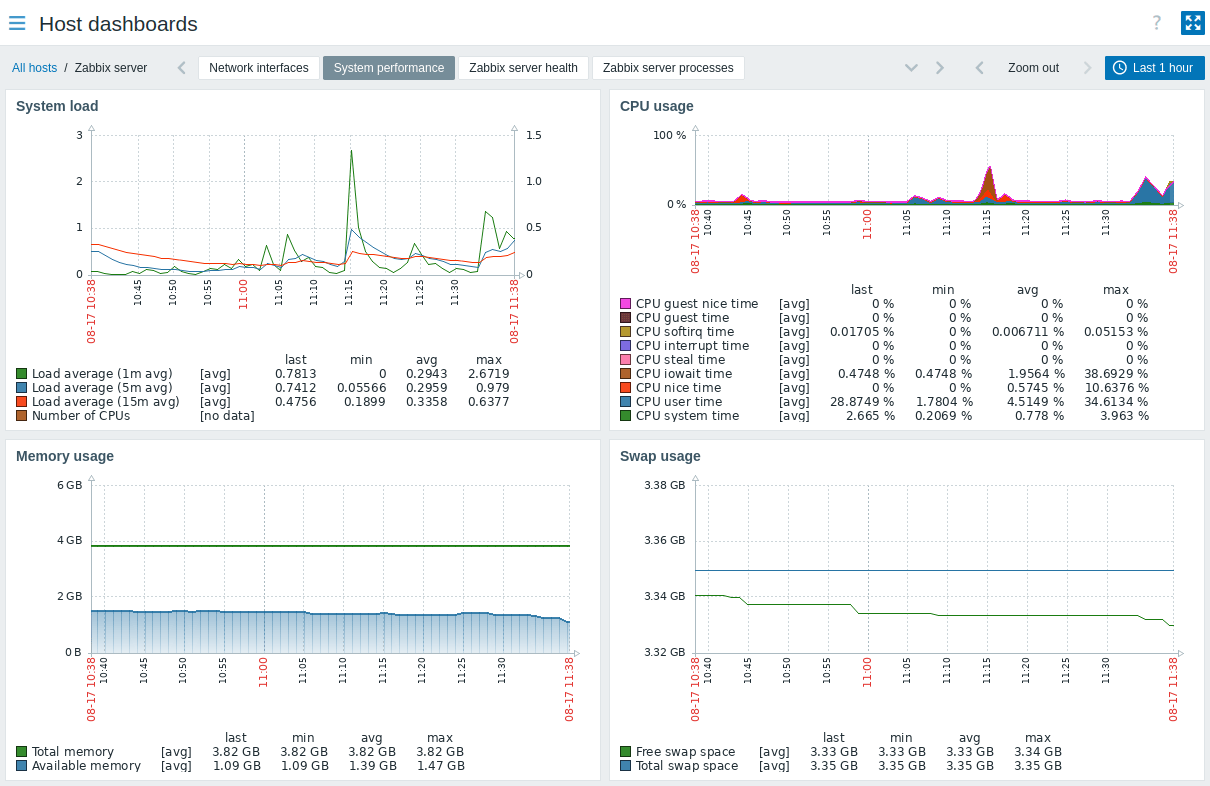The width and height of the screenshot is (1210, 786).
Task: Switch to the Network interfaces dashboard tab
Action: tap(259, 67)
